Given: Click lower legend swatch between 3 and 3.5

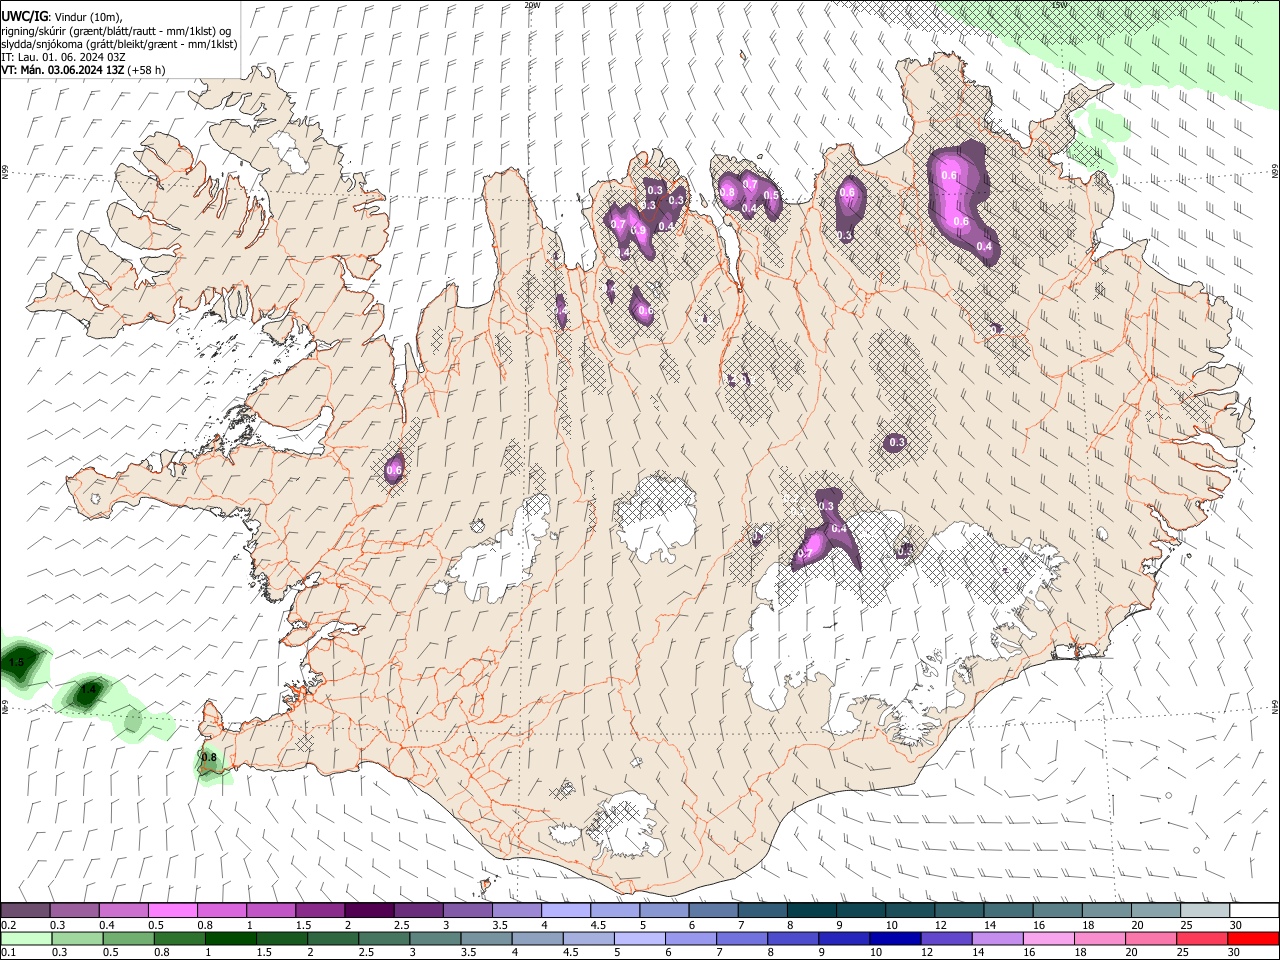Looking at the screenshot, I should coord(435,938).
